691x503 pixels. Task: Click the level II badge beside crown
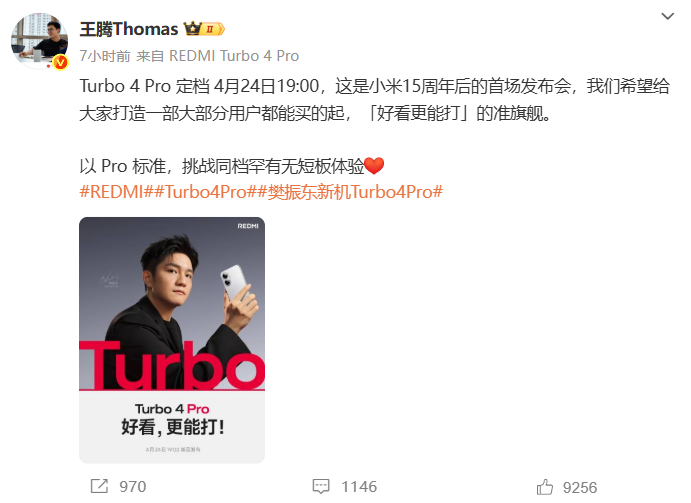tap(214, 29)
